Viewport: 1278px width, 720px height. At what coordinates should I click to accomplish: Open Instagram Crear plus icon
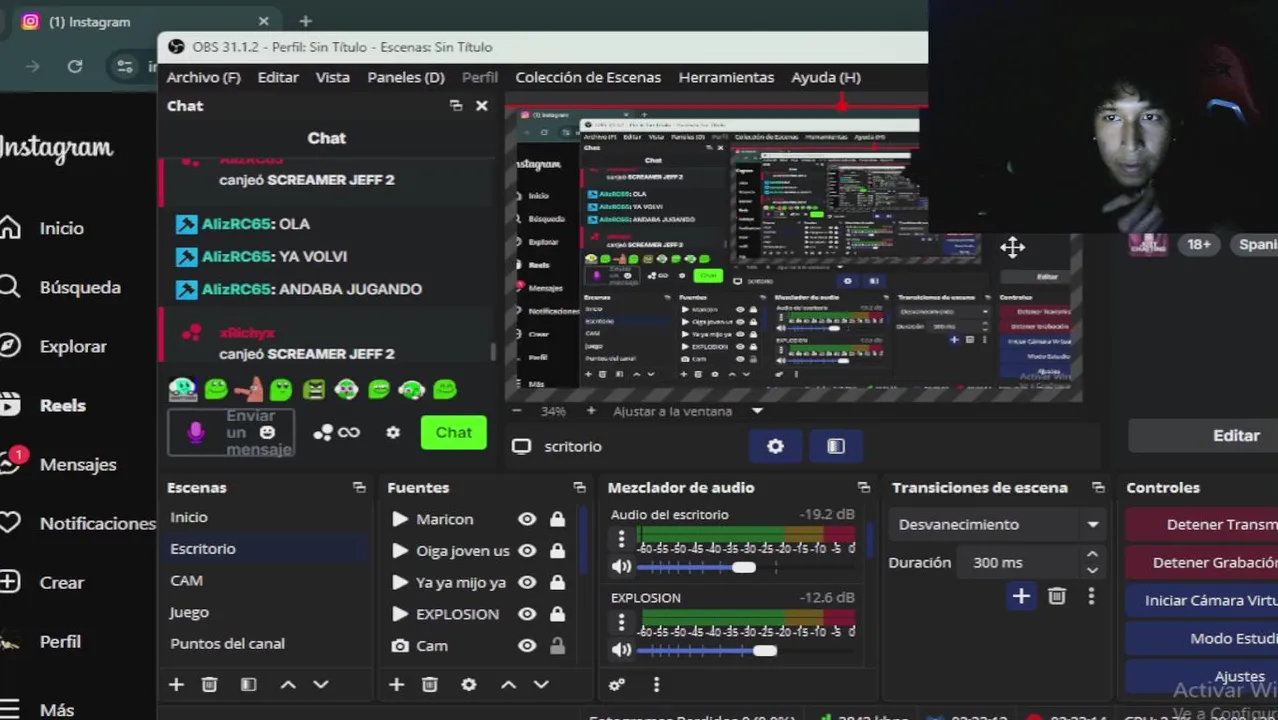point(9,582)
